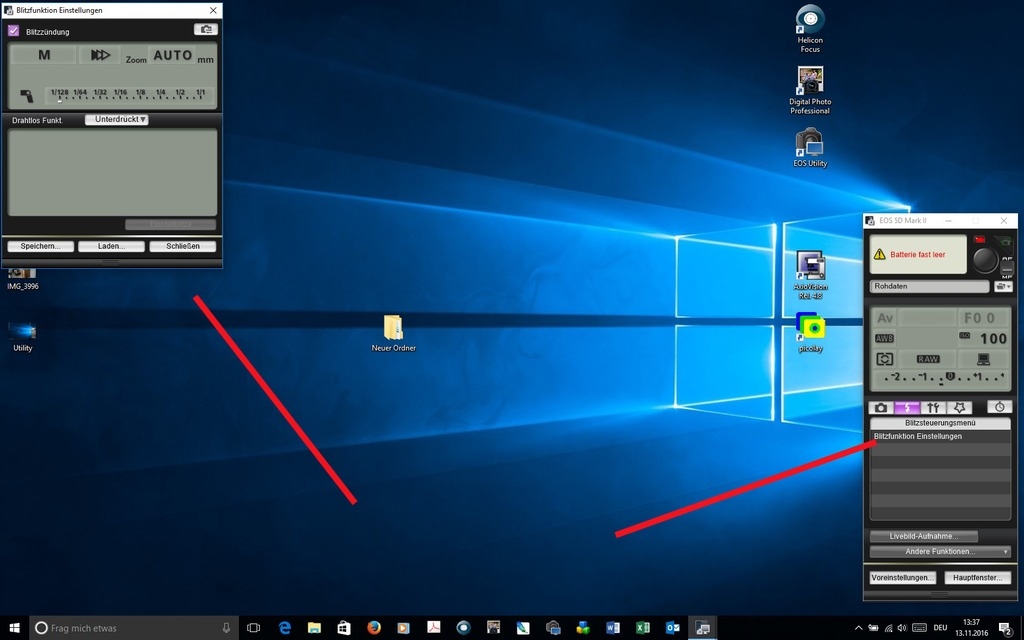Uncheck the Blitzzündung checkbox
This screenshot has width=1024, height=640.
pyautogui.click(x=14, y=31)
